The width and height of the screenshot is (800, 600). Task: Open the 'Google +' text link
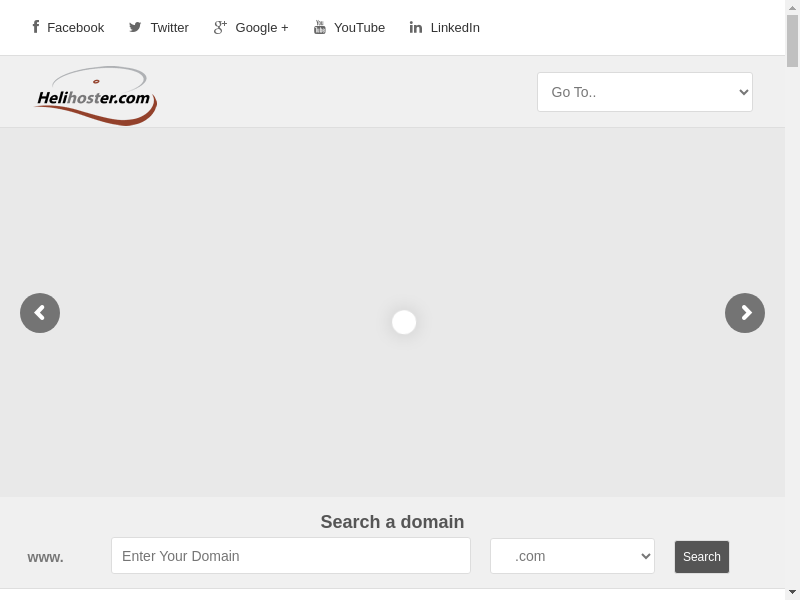pos(262,28)
